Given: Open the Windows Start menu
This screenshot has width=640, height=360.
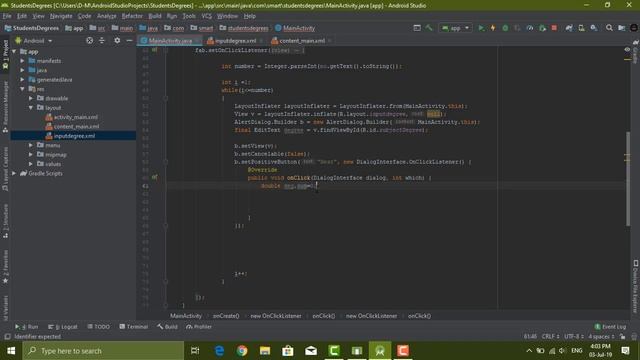Looking at the screenshot, I should [11, 351].
